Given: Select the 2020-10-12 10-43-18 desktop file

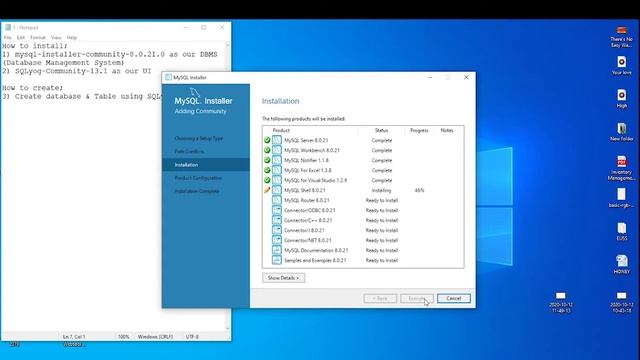Looking at the screenshot, I should (x=622, y=302).
